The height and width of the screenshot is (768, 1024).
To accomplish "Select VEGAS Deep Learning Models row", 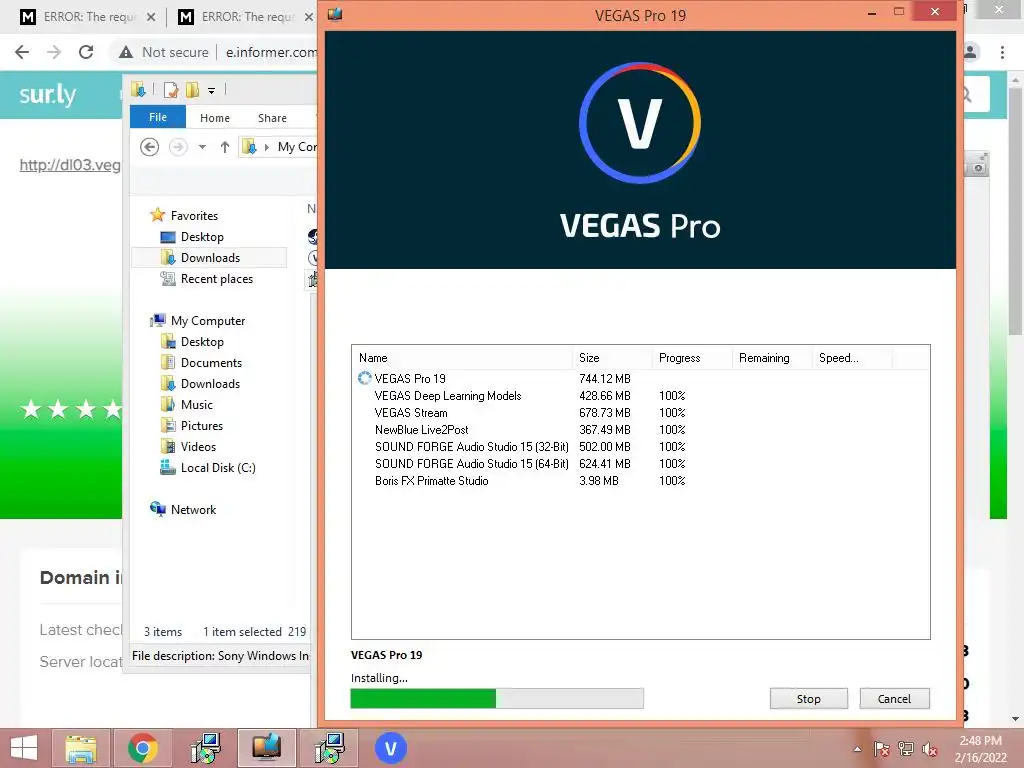I will [x=640, y=396].
